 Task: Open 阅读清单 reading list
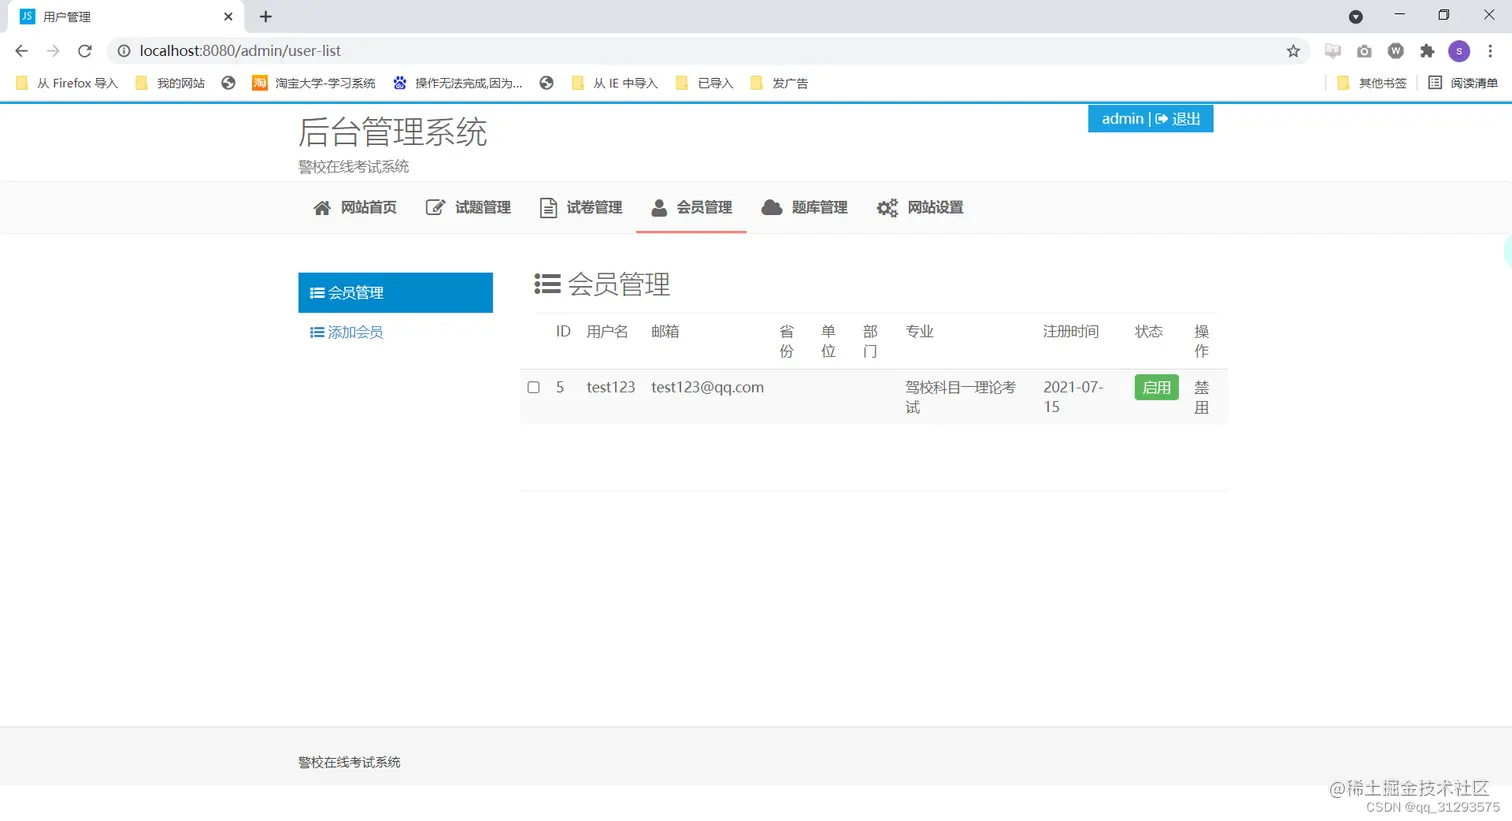(1463, 83)
